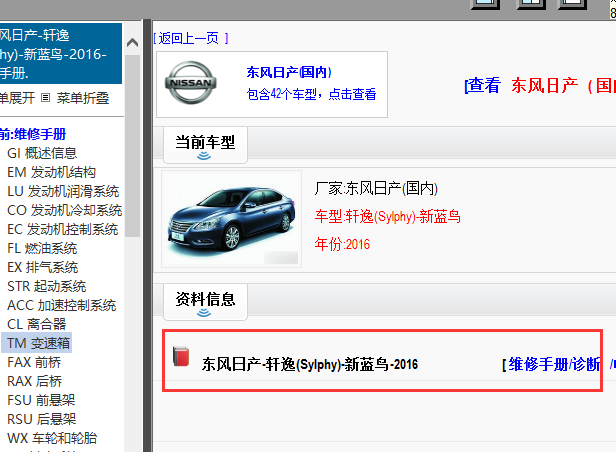The width and height of the screenshot is (616, 452).
Task: Open EM 发动机结构 section
Action: tap(51, 172)
